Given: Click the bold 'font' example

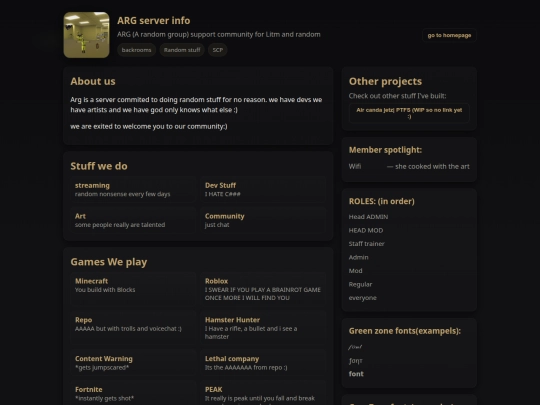Looking at the screenshot, I should point(356,374).
